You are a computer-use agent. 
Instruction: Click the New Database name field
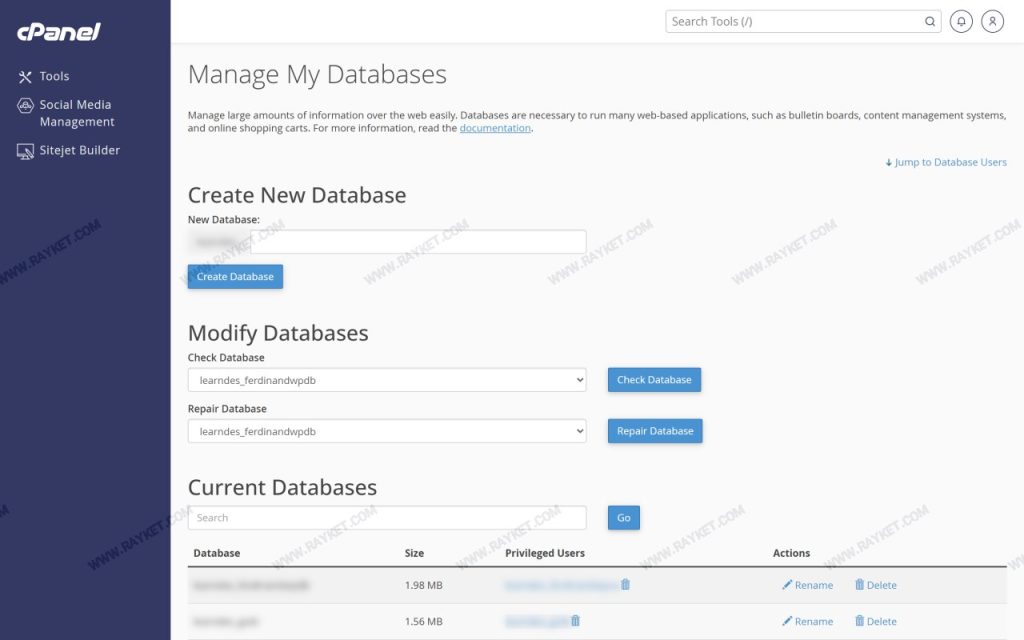point(418,242)
